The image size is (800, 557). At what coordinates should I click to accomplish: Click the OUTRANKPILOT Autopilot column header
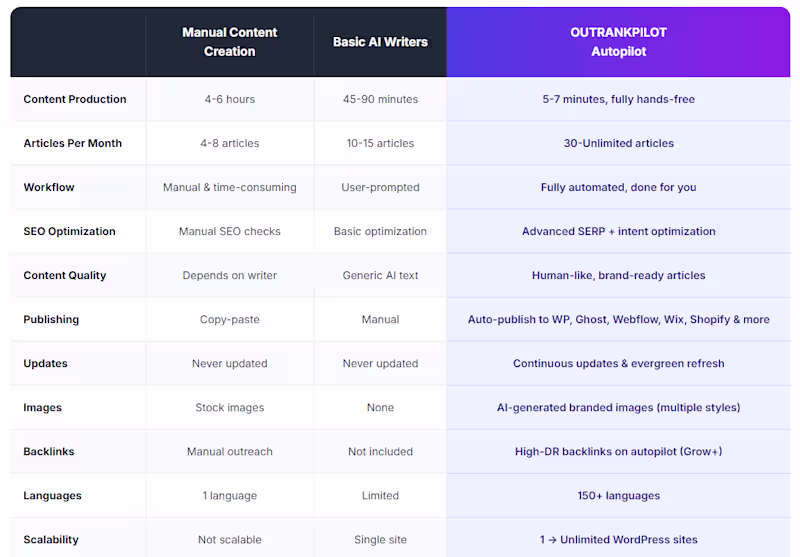(x=618, y=42)
